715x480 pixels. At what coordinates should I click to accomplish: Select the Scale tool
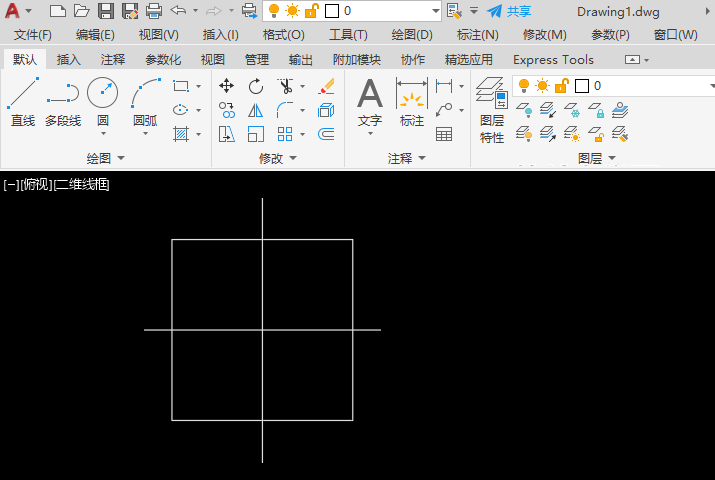pos(256,134)
